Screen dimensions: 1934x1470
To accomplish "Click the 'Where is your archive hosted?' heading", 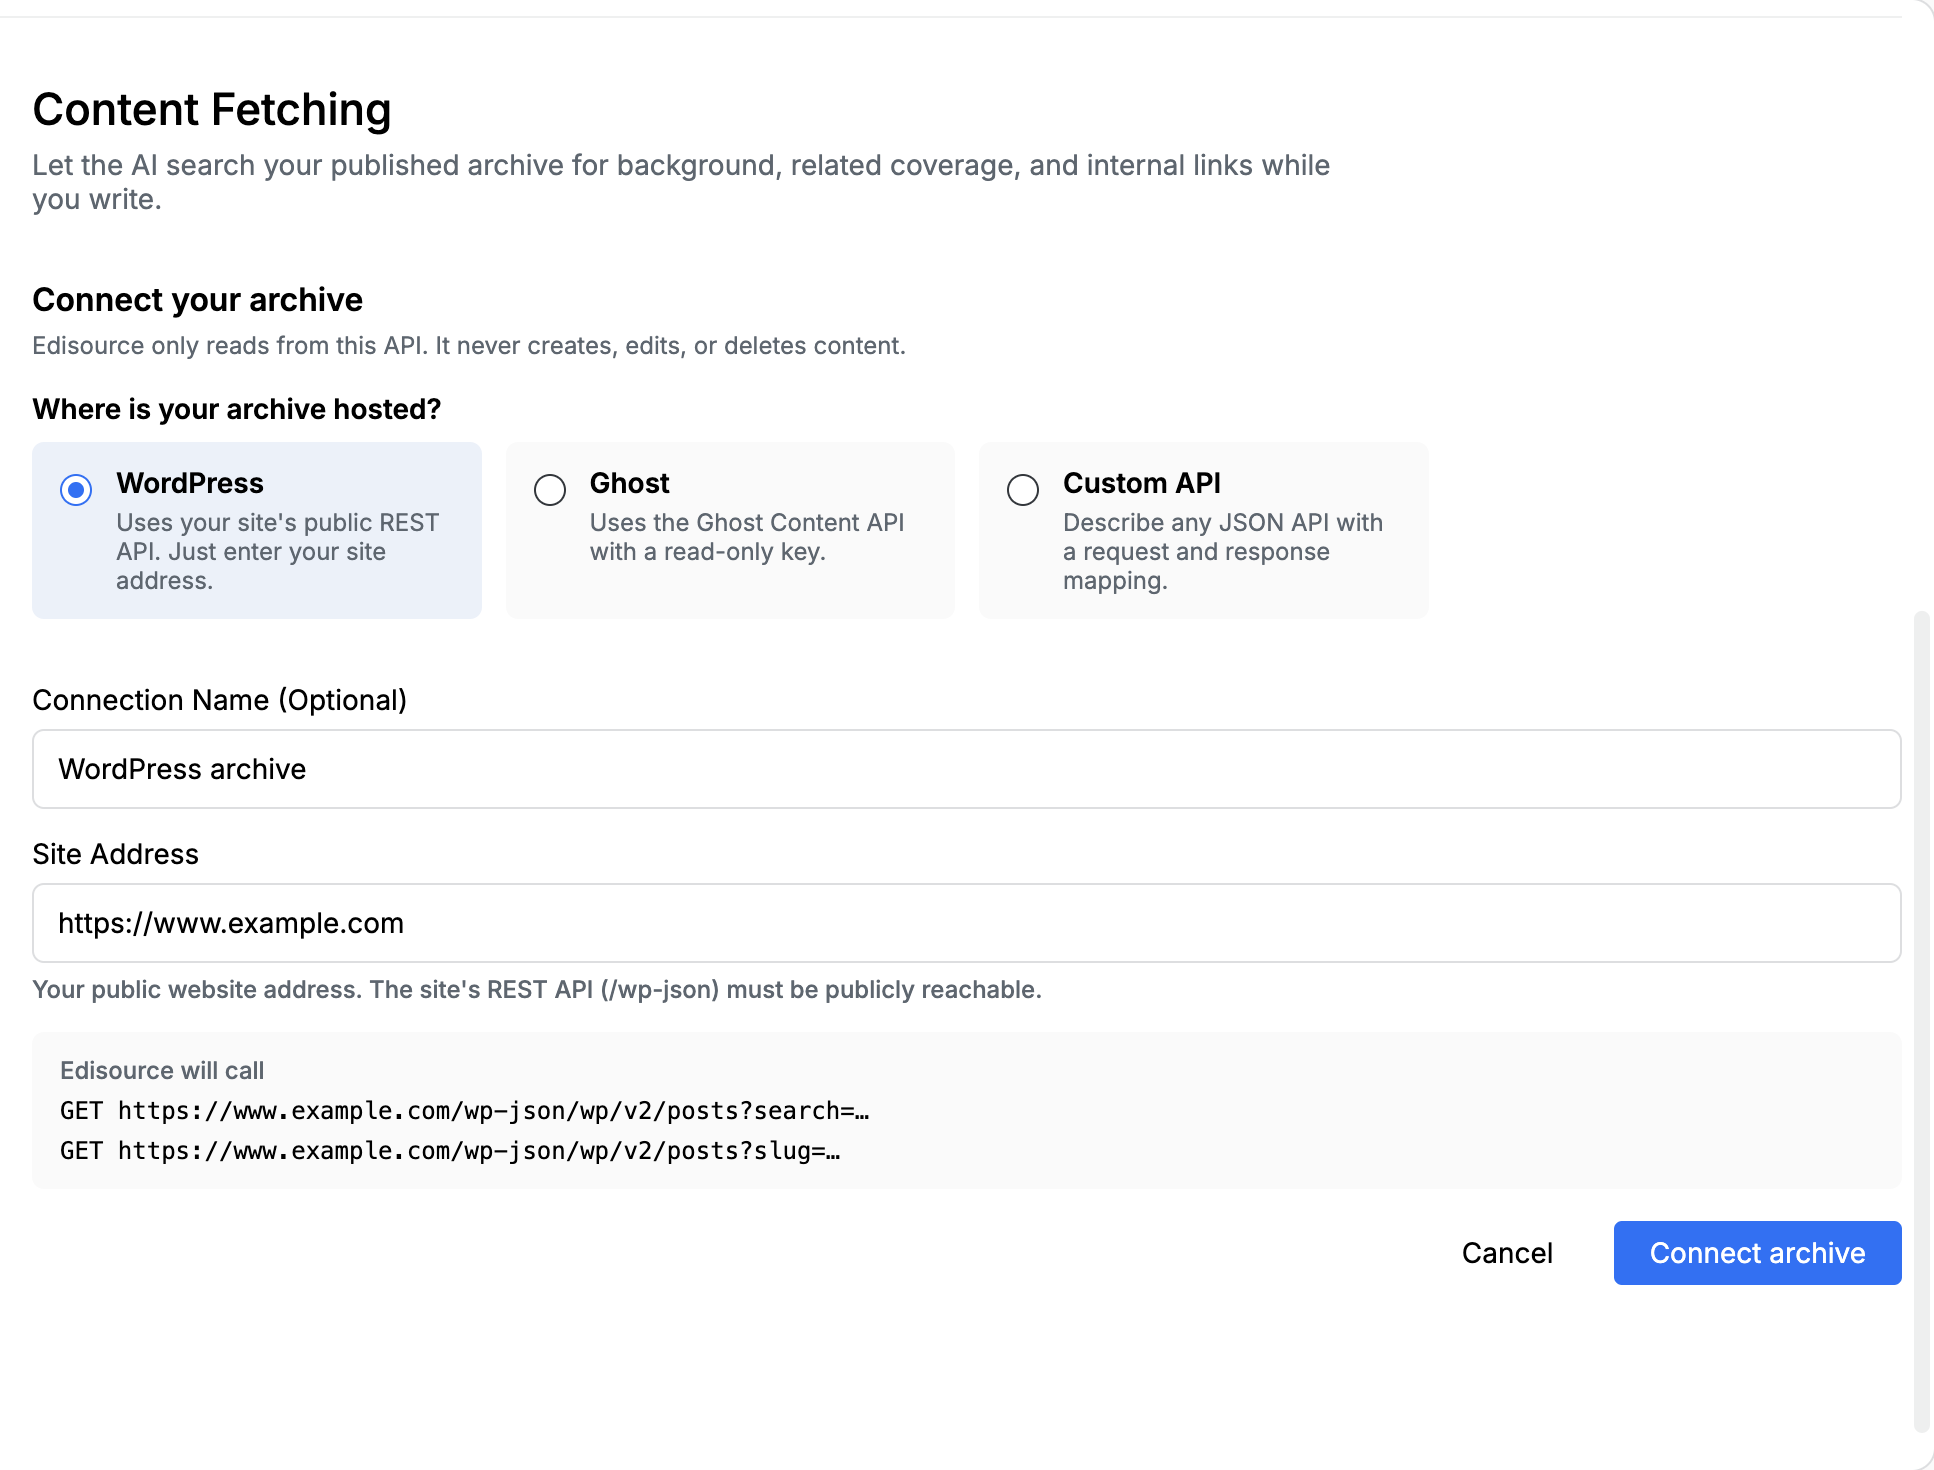I will 236,409.
